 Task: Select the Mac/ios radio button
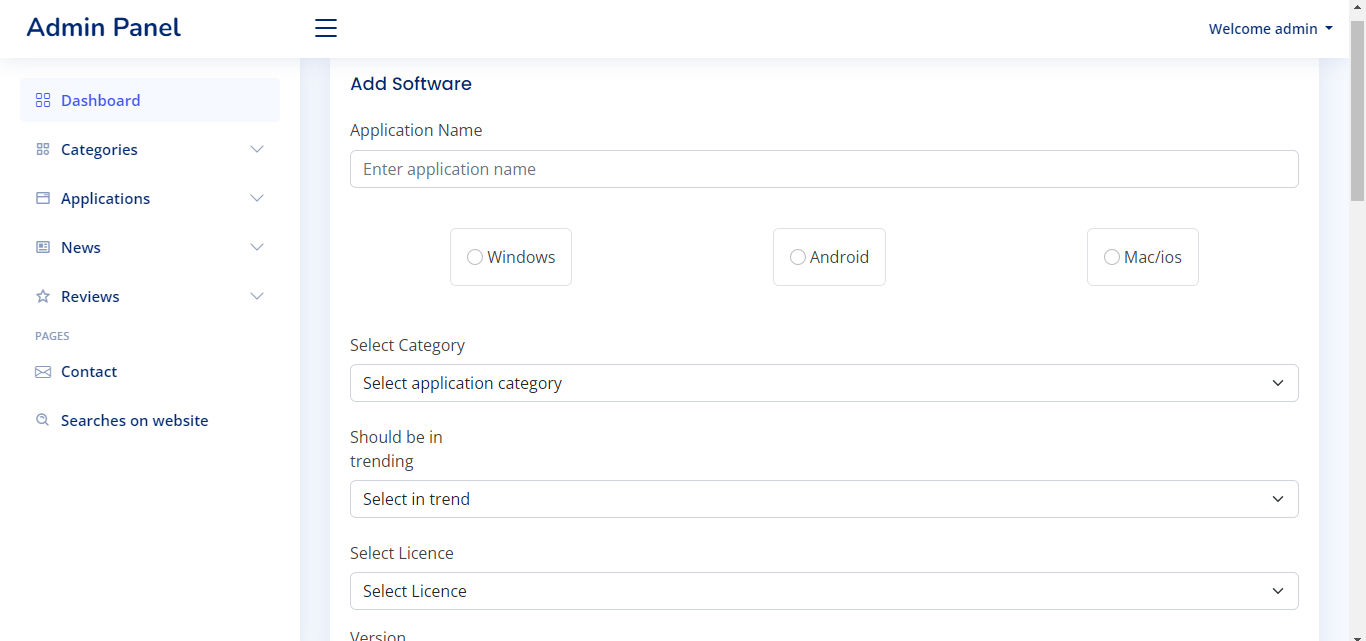tap(1112, 257)
